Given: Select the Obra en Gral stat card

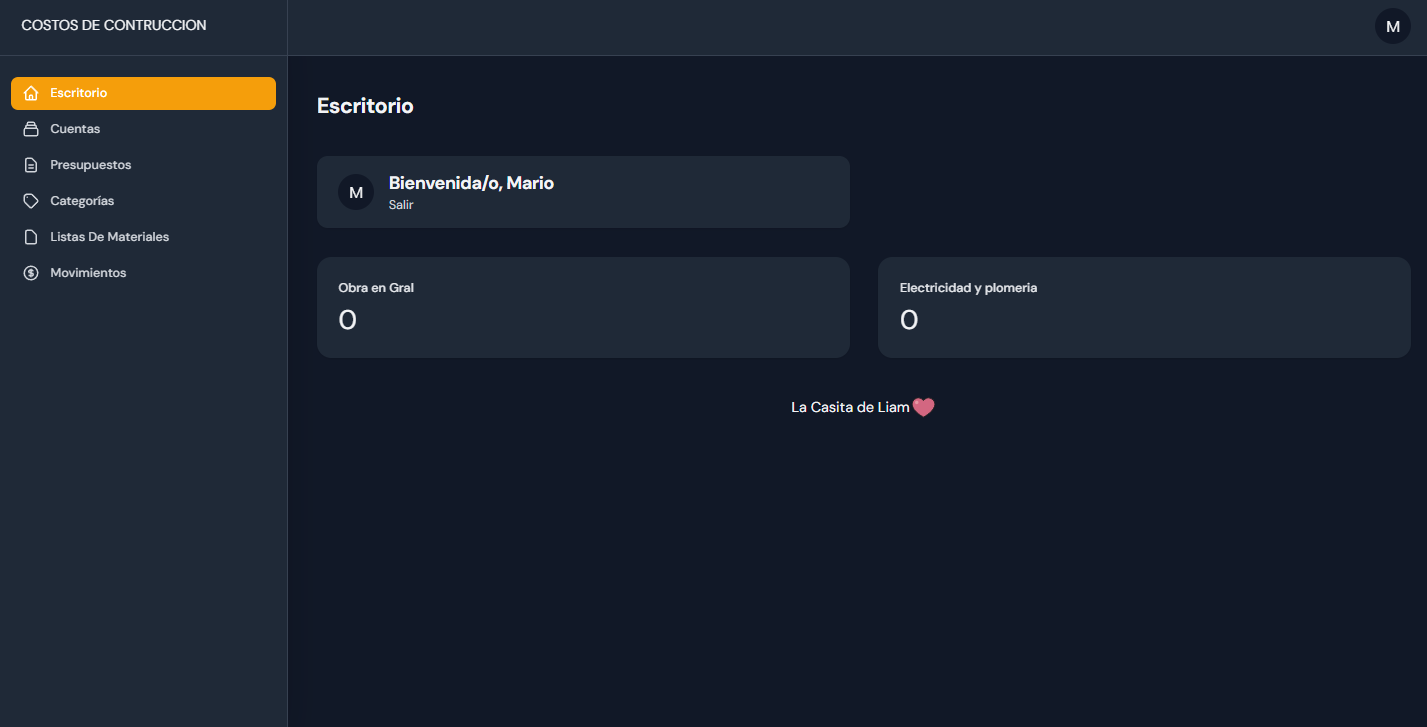Looking at the screenshot, I should pyautogui.click(x=583, y=307).
